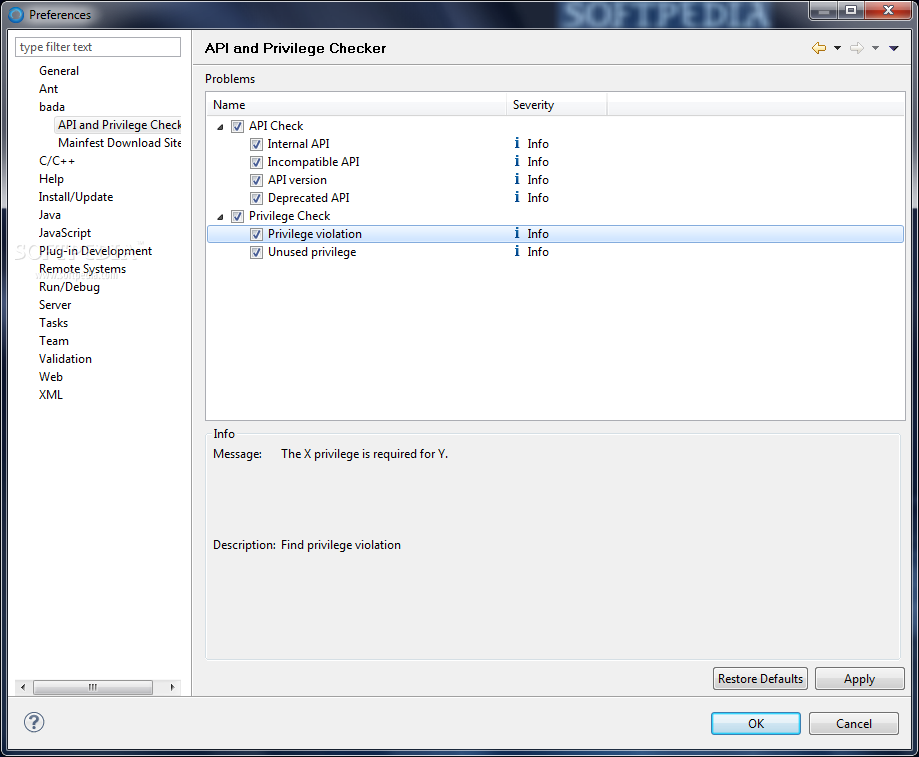This screenshot has height=757, width=919.
Task: Click the sidebar scroll right arrow
Action: click(x=172, y=687)
